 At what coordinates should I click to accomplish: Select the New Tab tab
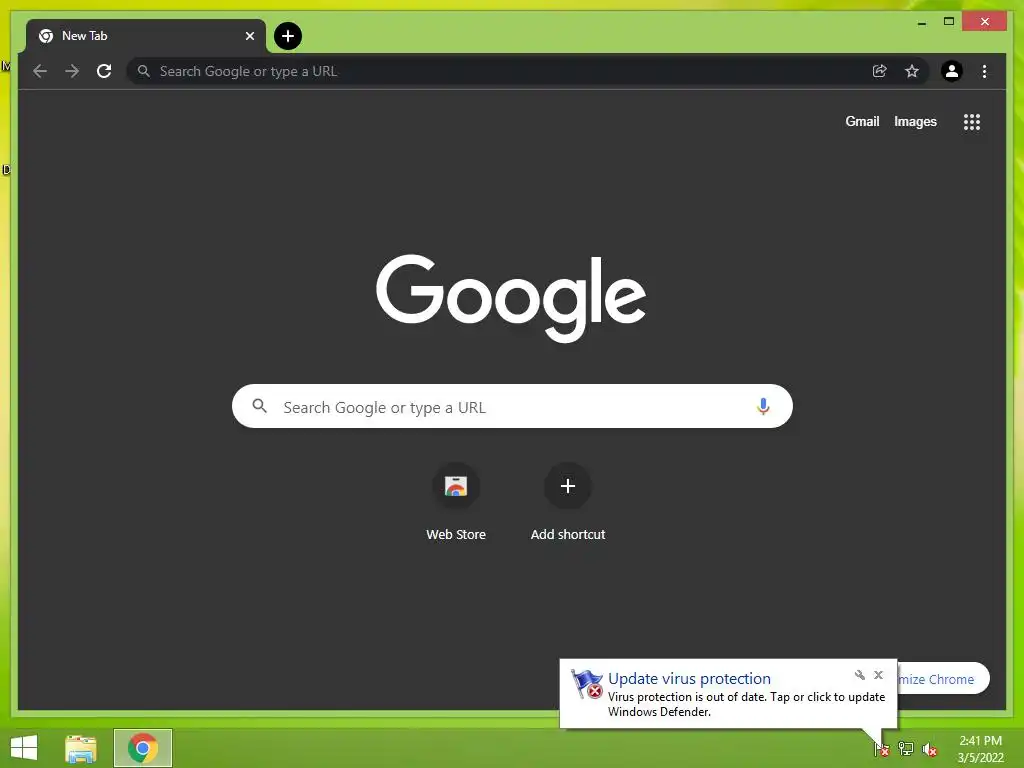click(145, 36)
